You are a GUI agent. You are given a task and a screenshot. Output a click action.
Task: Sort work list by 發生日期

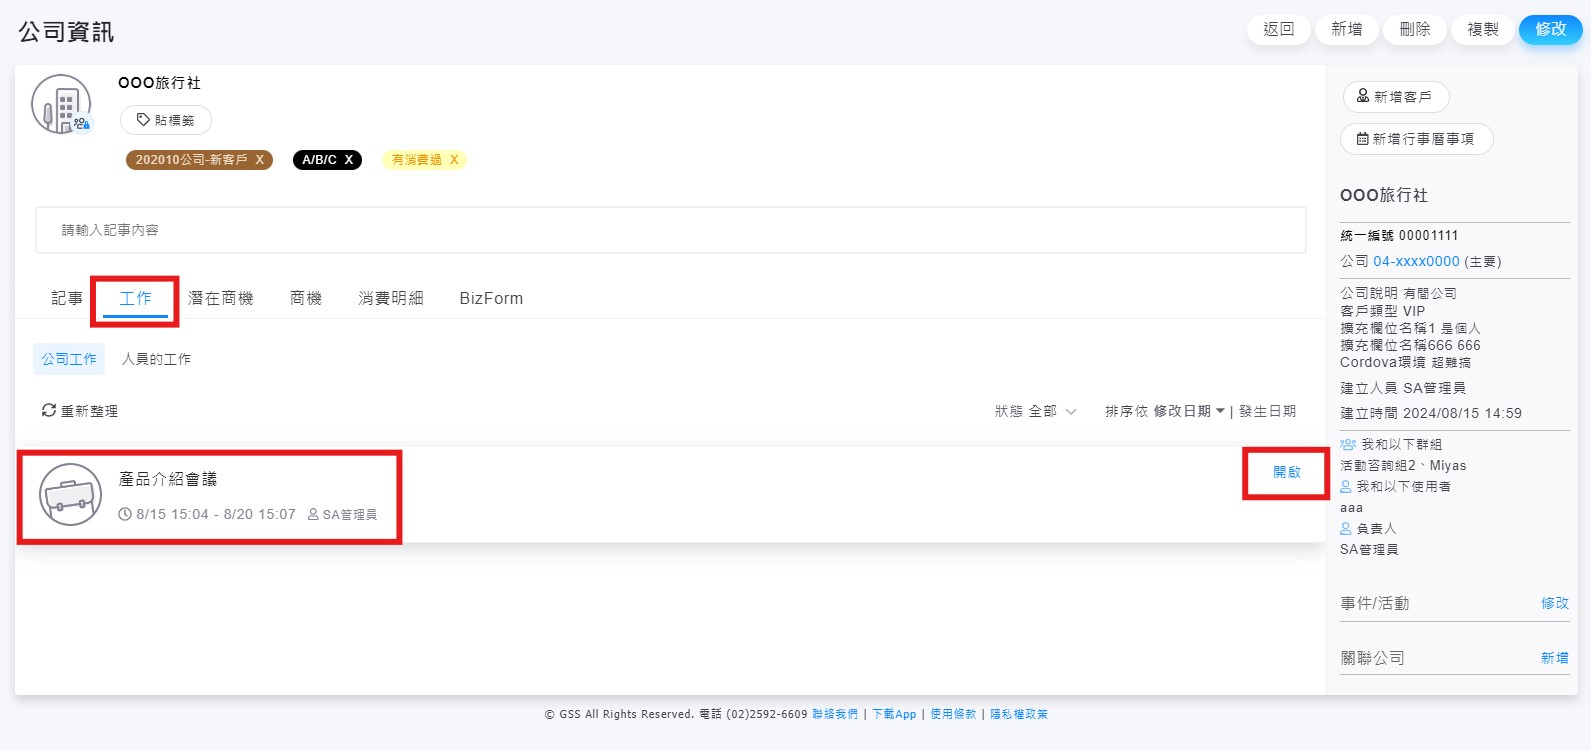coord(1267,411)
